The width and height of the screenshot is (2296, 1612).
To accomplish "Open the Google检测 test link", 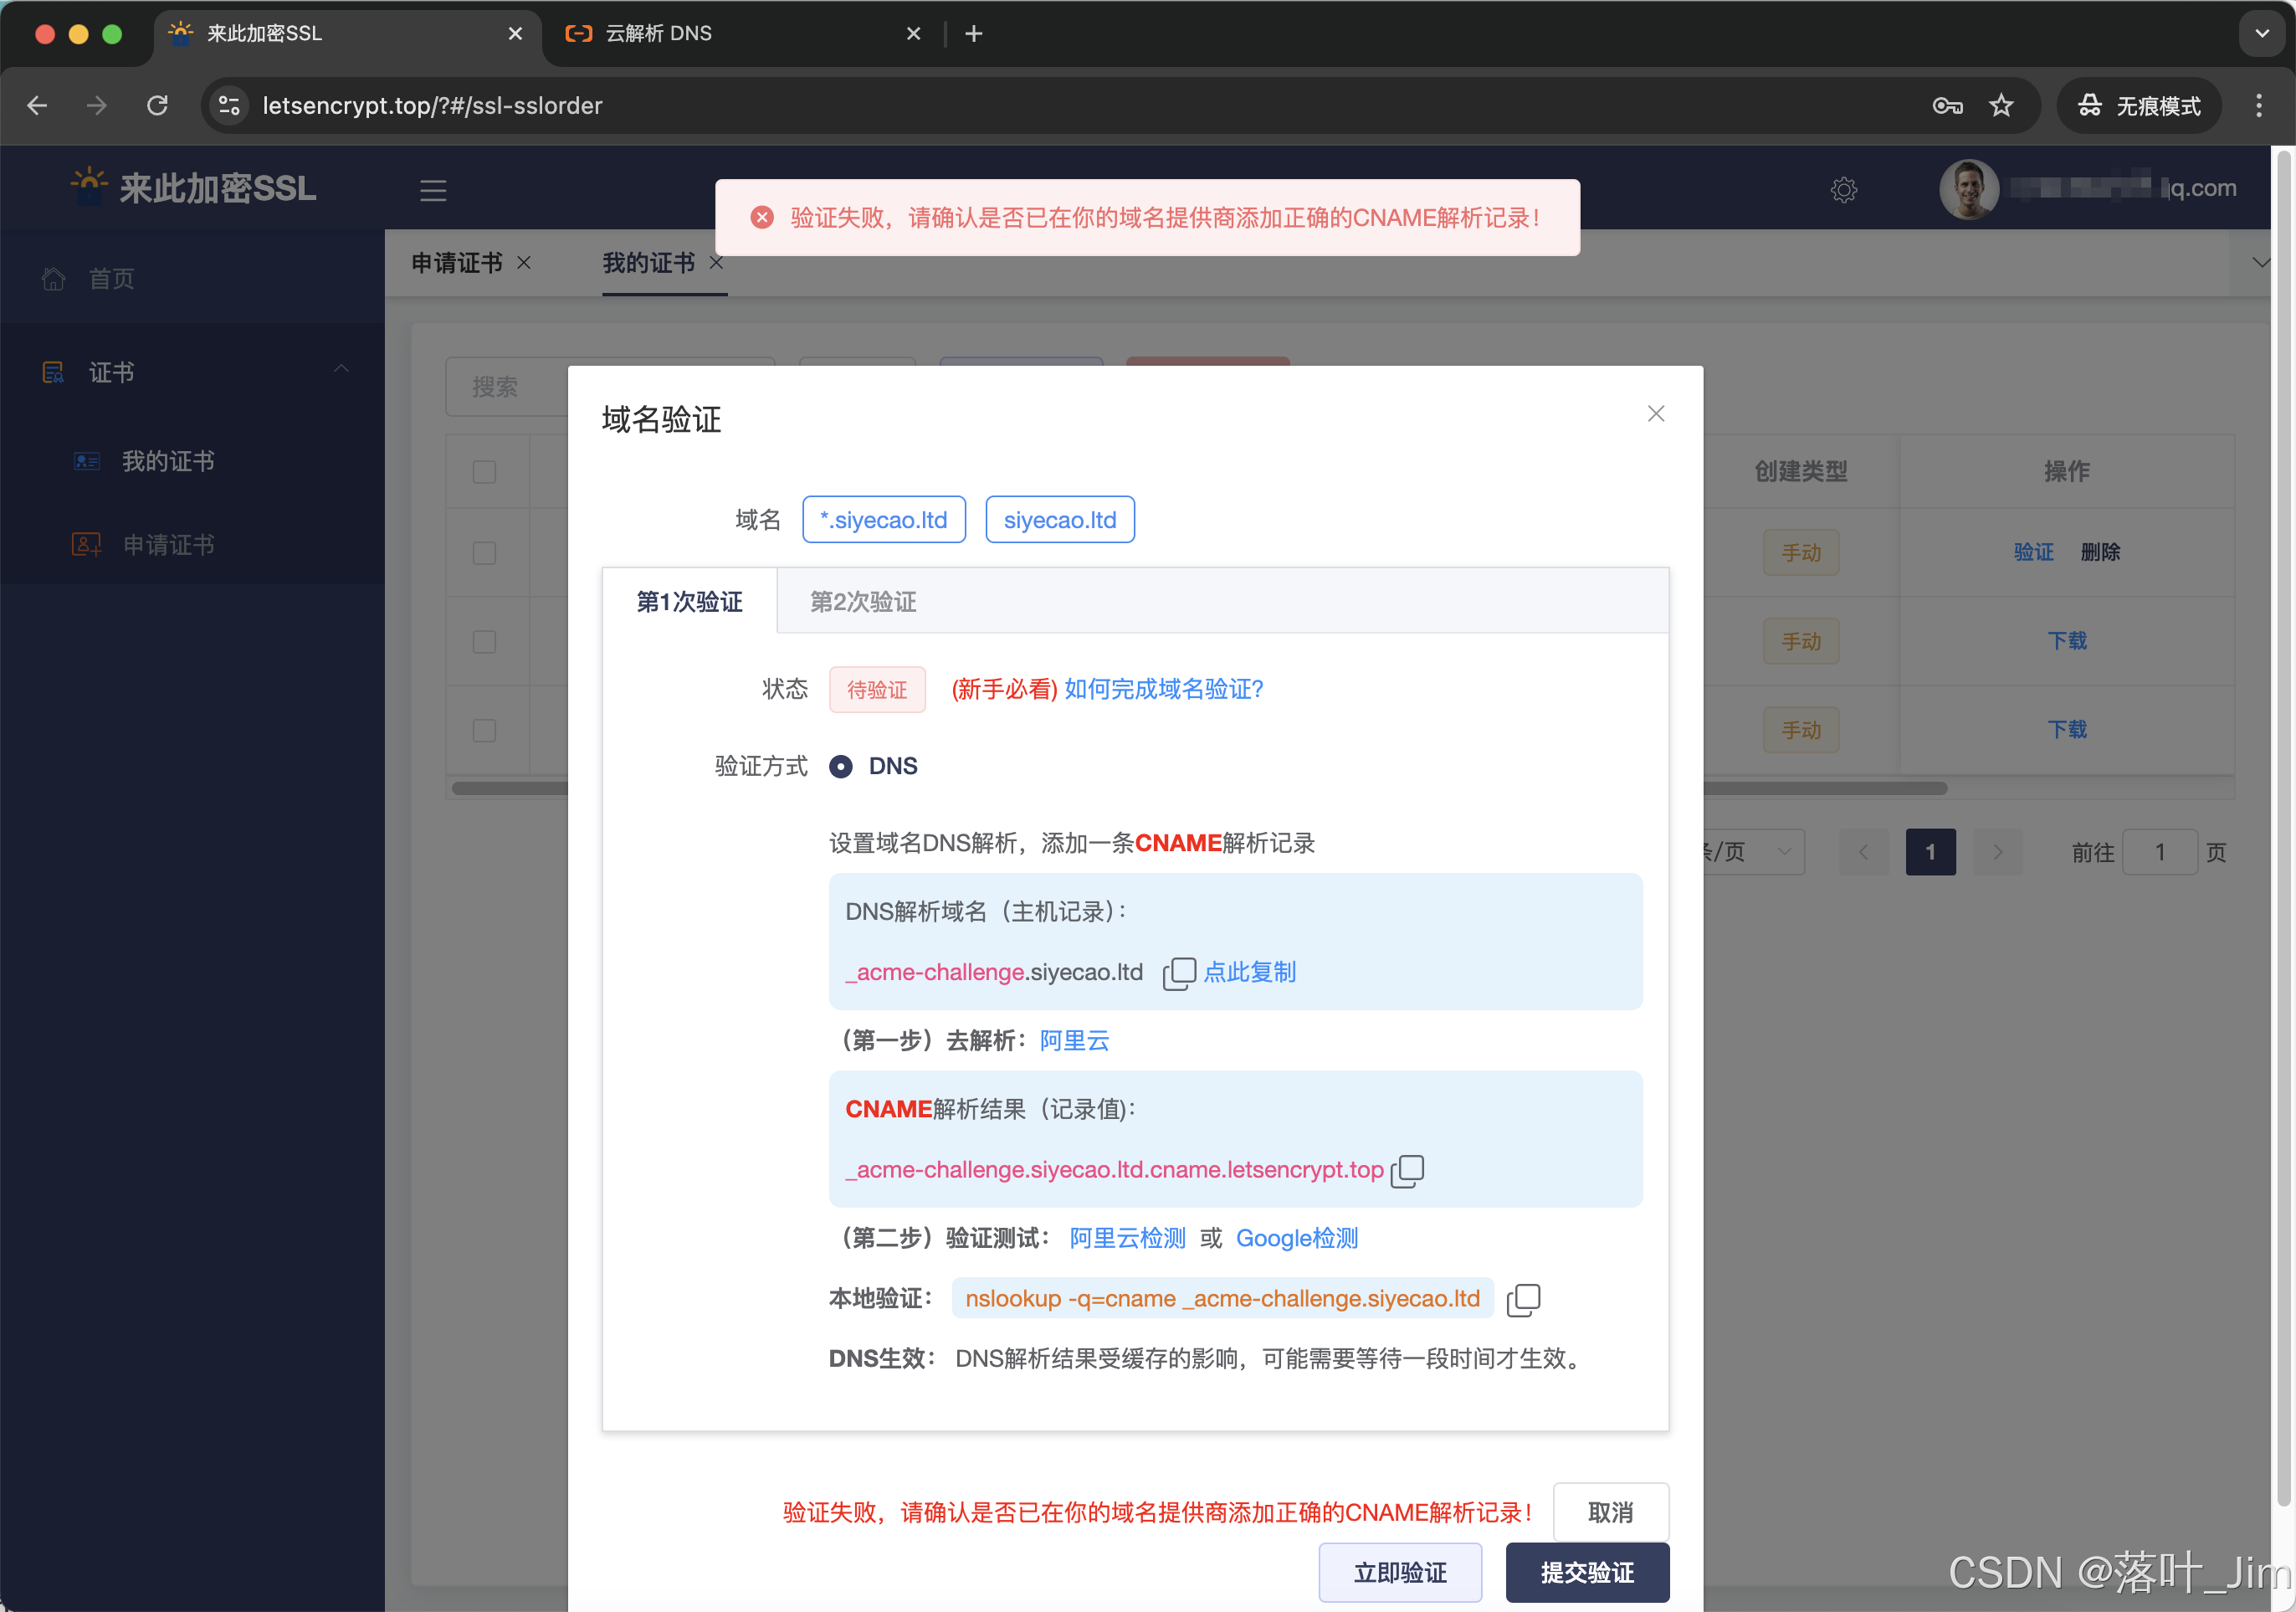I will (1297, 1240).
